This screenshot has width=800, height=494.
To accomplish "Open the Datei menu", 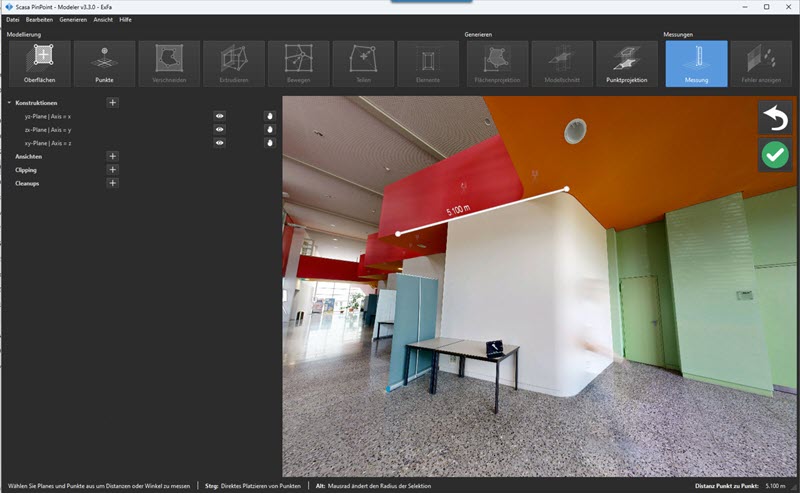I will point(13,19).
